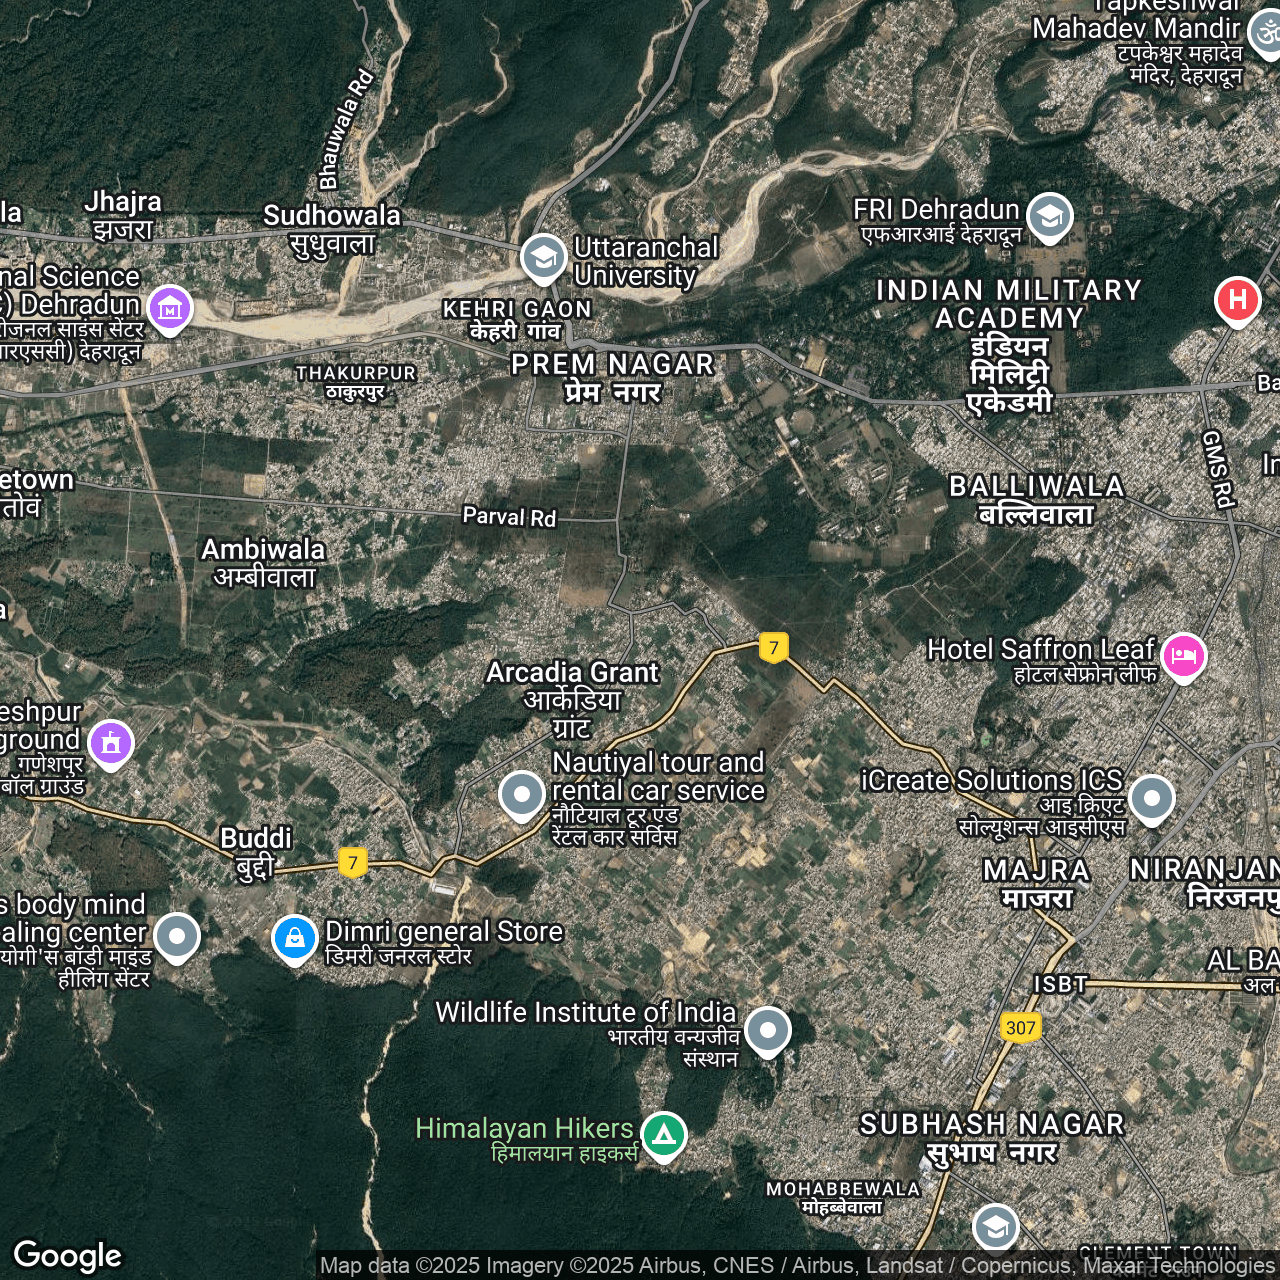Image resolution: width=1280 pixels, height=1280 pixels.
Task: Select the FRI Dehradun graduation cap pin
Action: (1049, 216)
